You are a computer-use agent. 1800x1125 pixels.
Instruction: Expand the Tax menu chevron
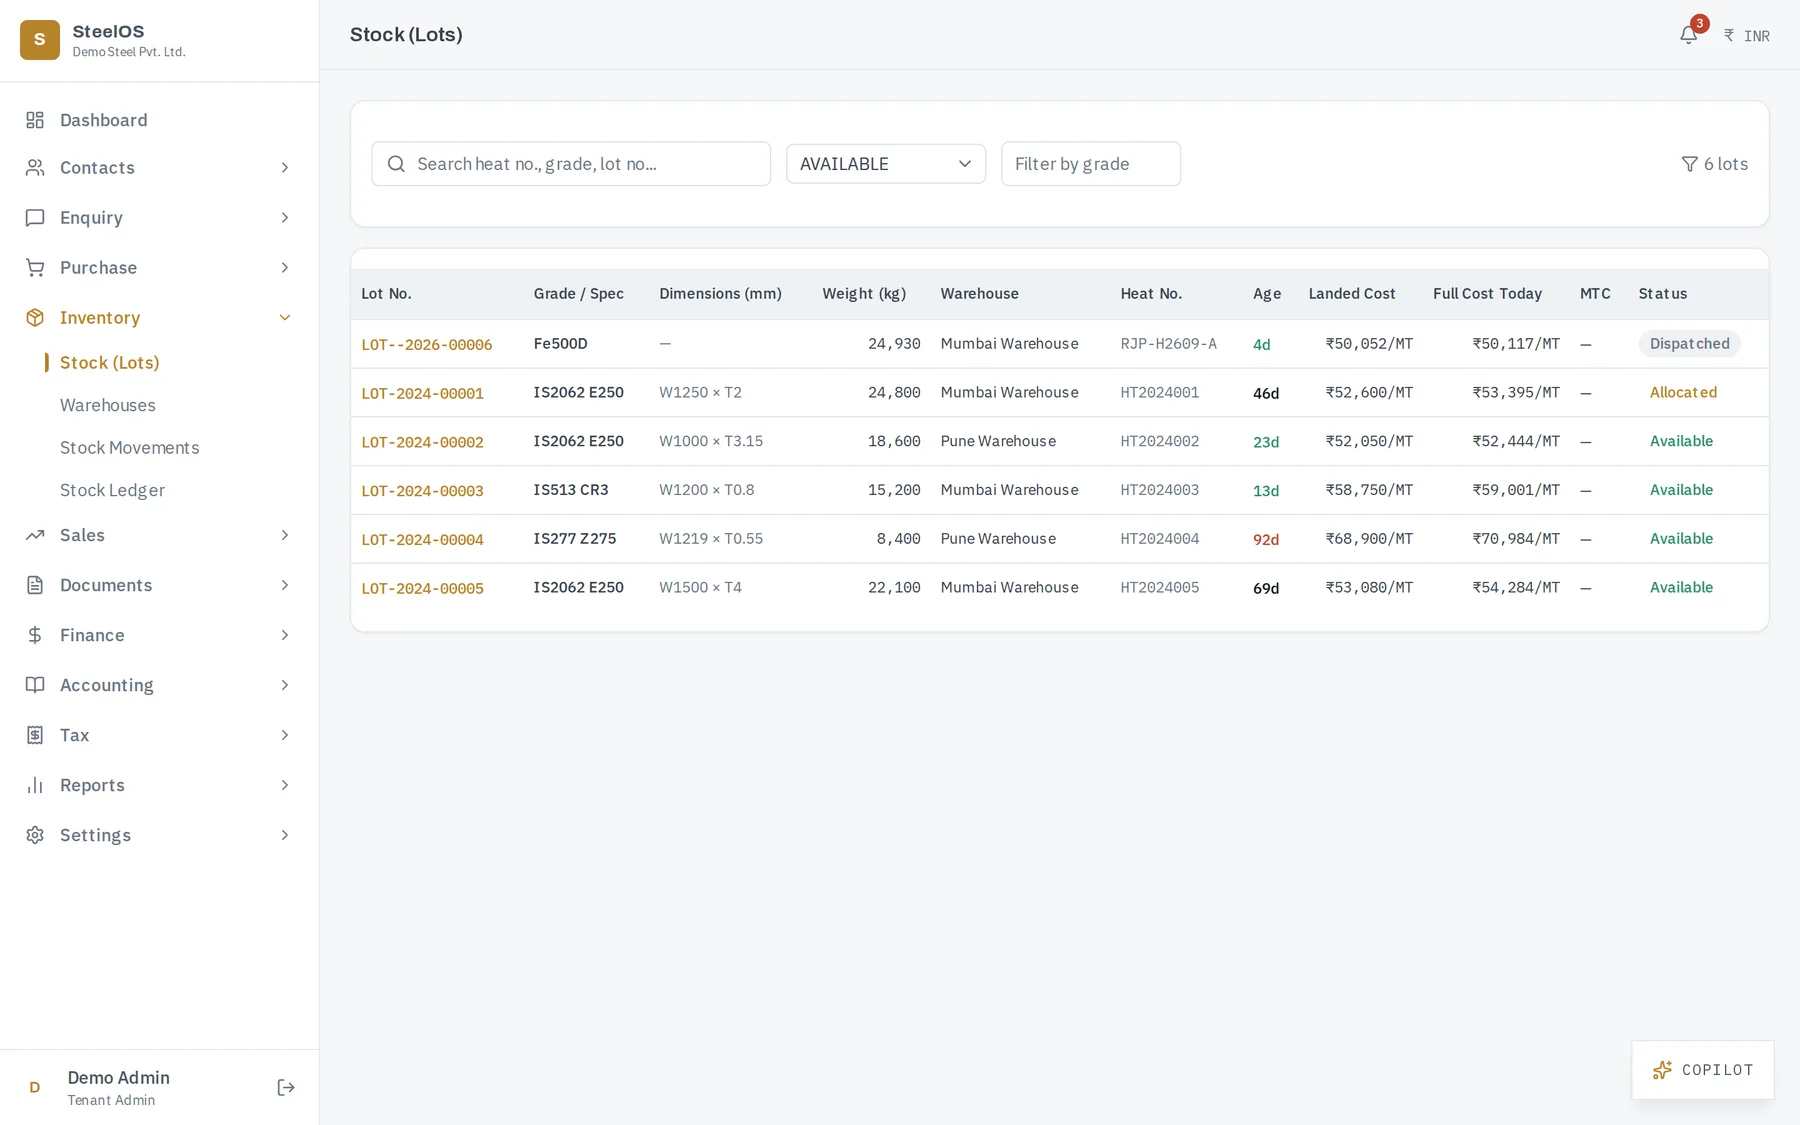point(284,735)
